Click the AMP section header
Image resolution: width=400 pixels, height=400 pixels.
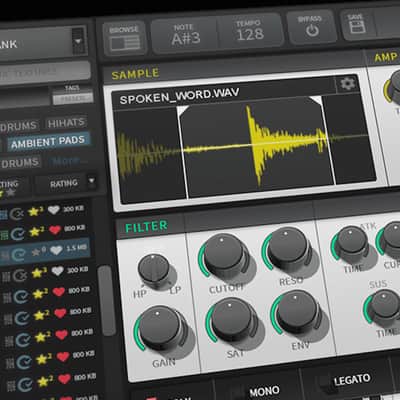[386, 57]
